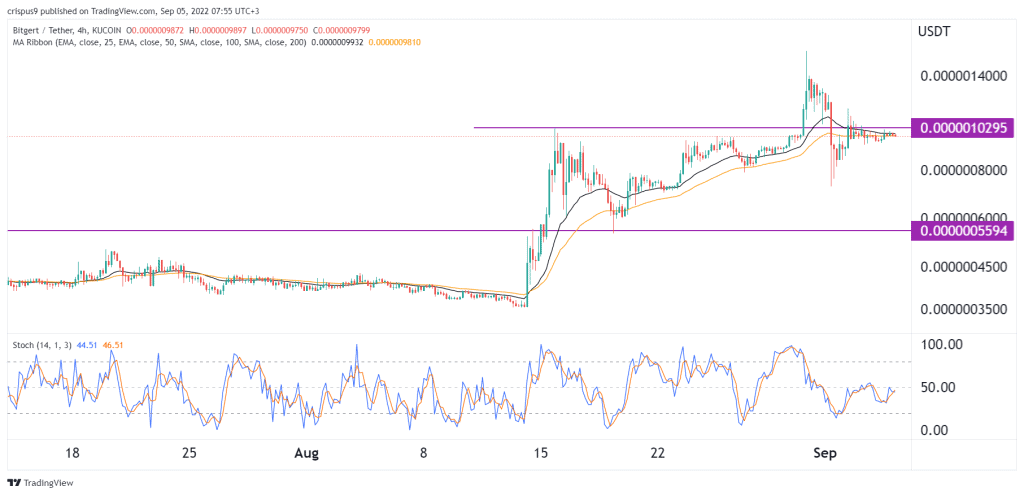Click the TradingView logo at bottom left
Screen dimensions: 1024x495
tap(40, 483)
